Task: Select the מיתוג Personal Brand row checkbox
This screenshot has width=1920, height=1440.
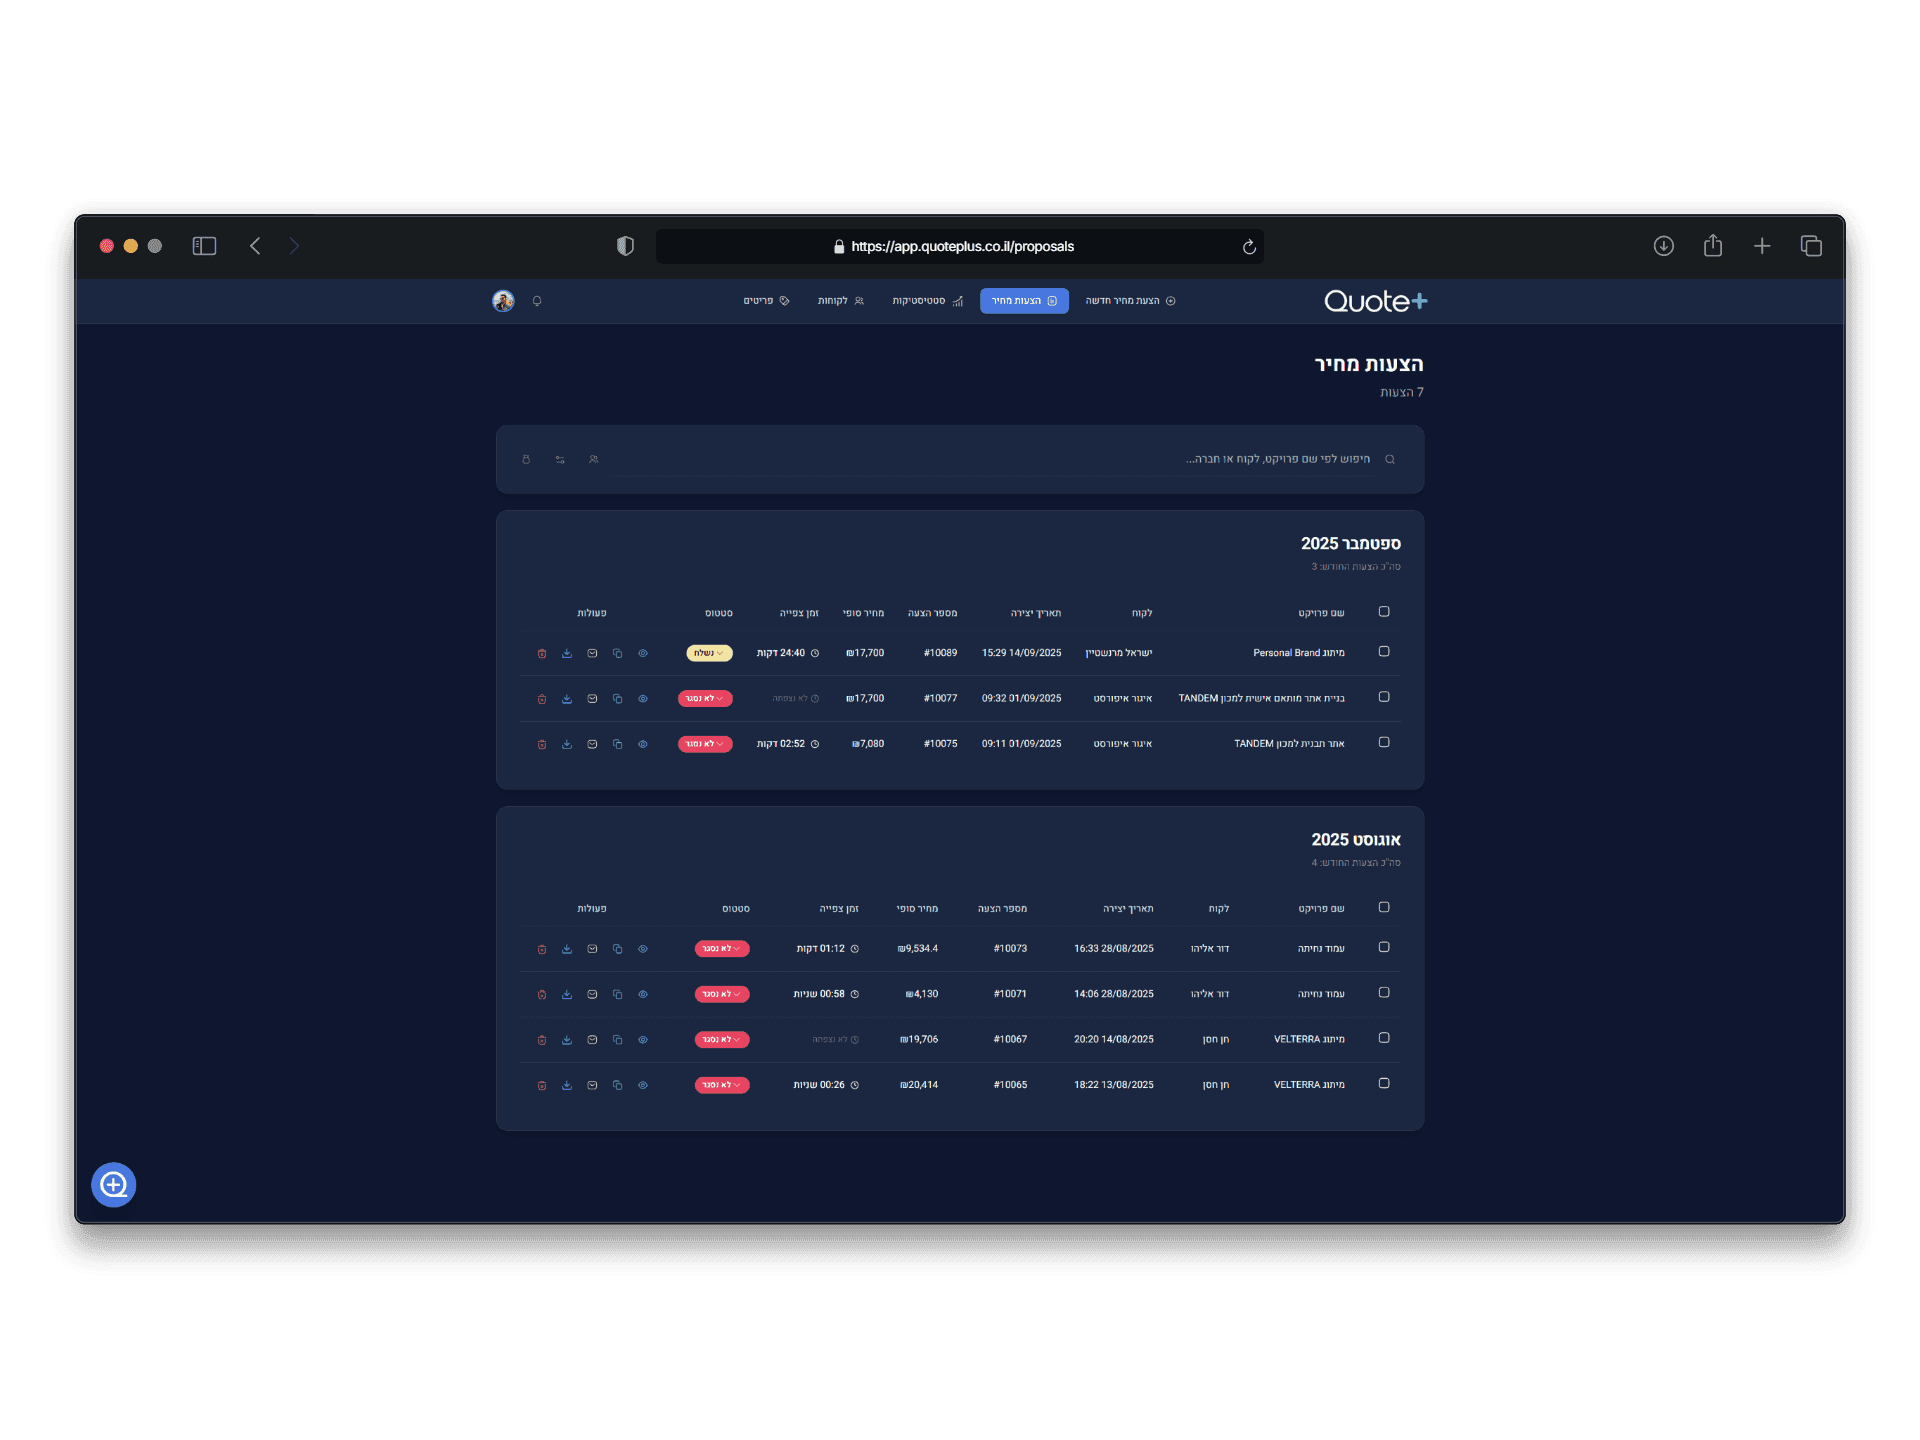Action: (1384, 652)
